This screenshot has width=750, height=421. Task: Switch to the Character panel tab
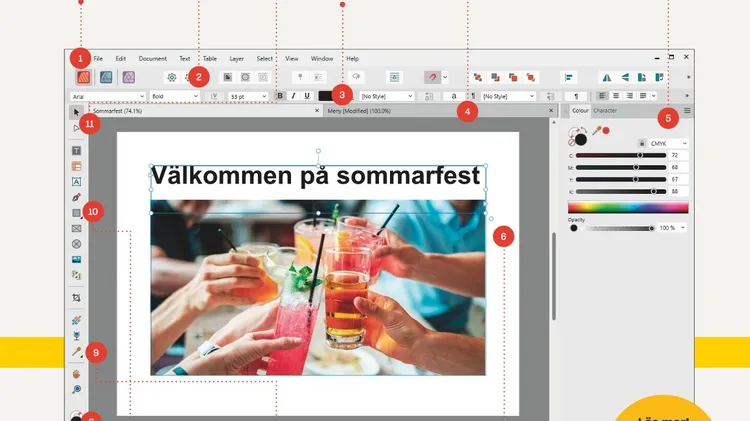[x=605, y=111]
